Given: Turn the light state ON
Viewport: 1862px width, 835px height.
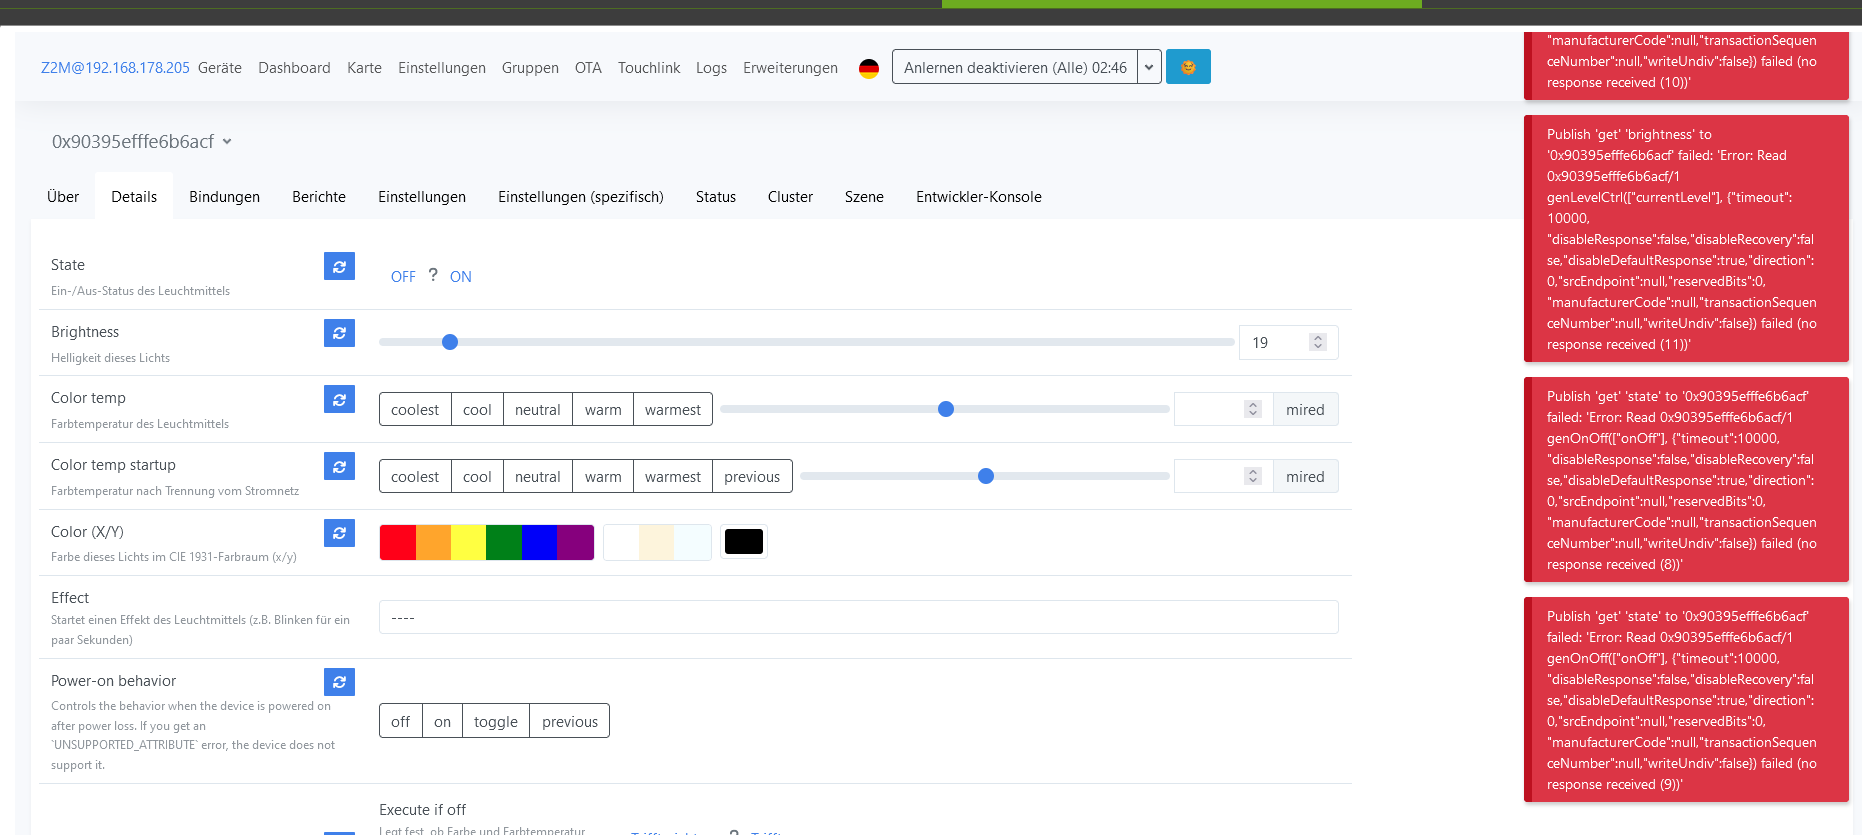Looking at the screenshot, I should pos(460,277).
